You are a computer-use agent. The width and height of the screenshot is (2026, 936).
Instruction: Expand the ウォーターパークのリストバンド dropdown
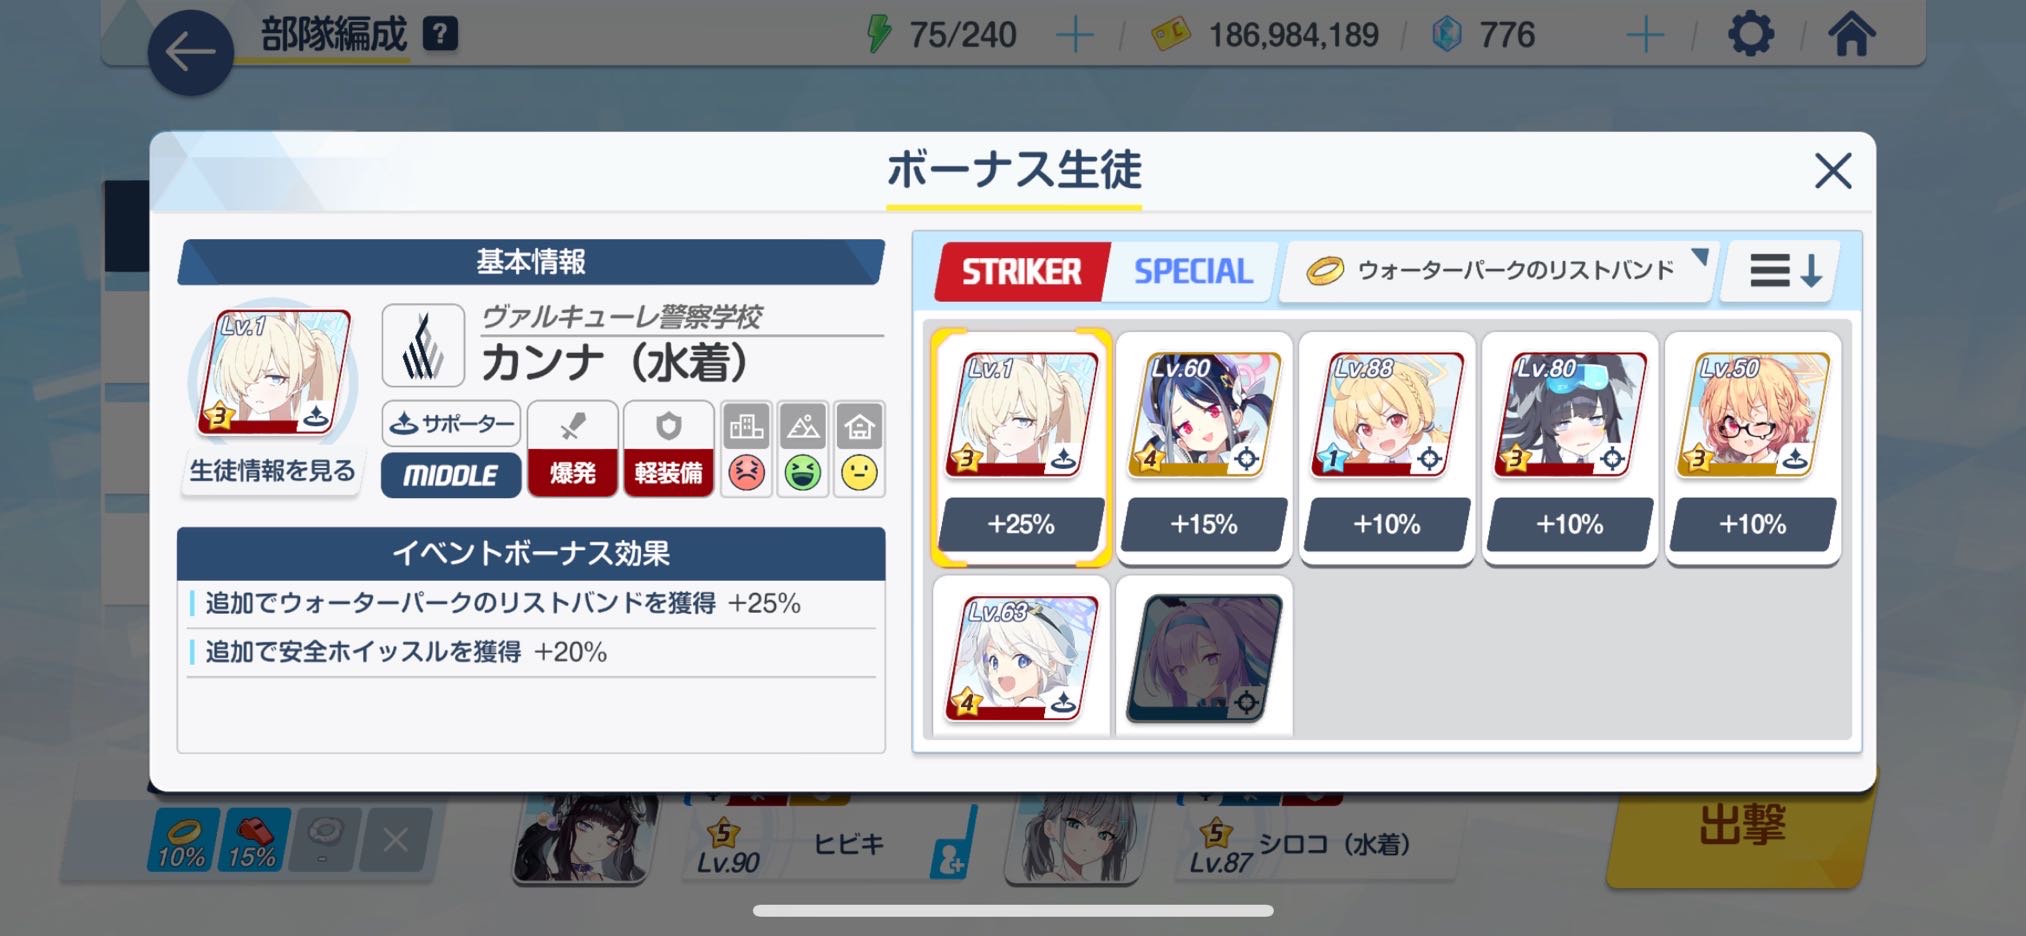(1499, 270)
